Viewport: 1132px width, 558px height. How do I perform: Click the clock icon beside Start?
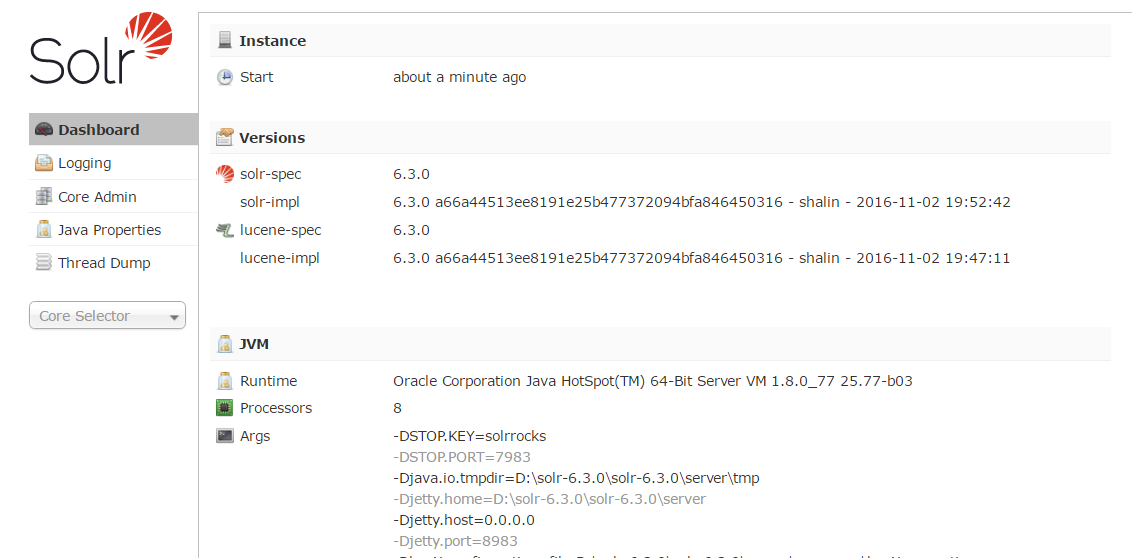[225, 77]
